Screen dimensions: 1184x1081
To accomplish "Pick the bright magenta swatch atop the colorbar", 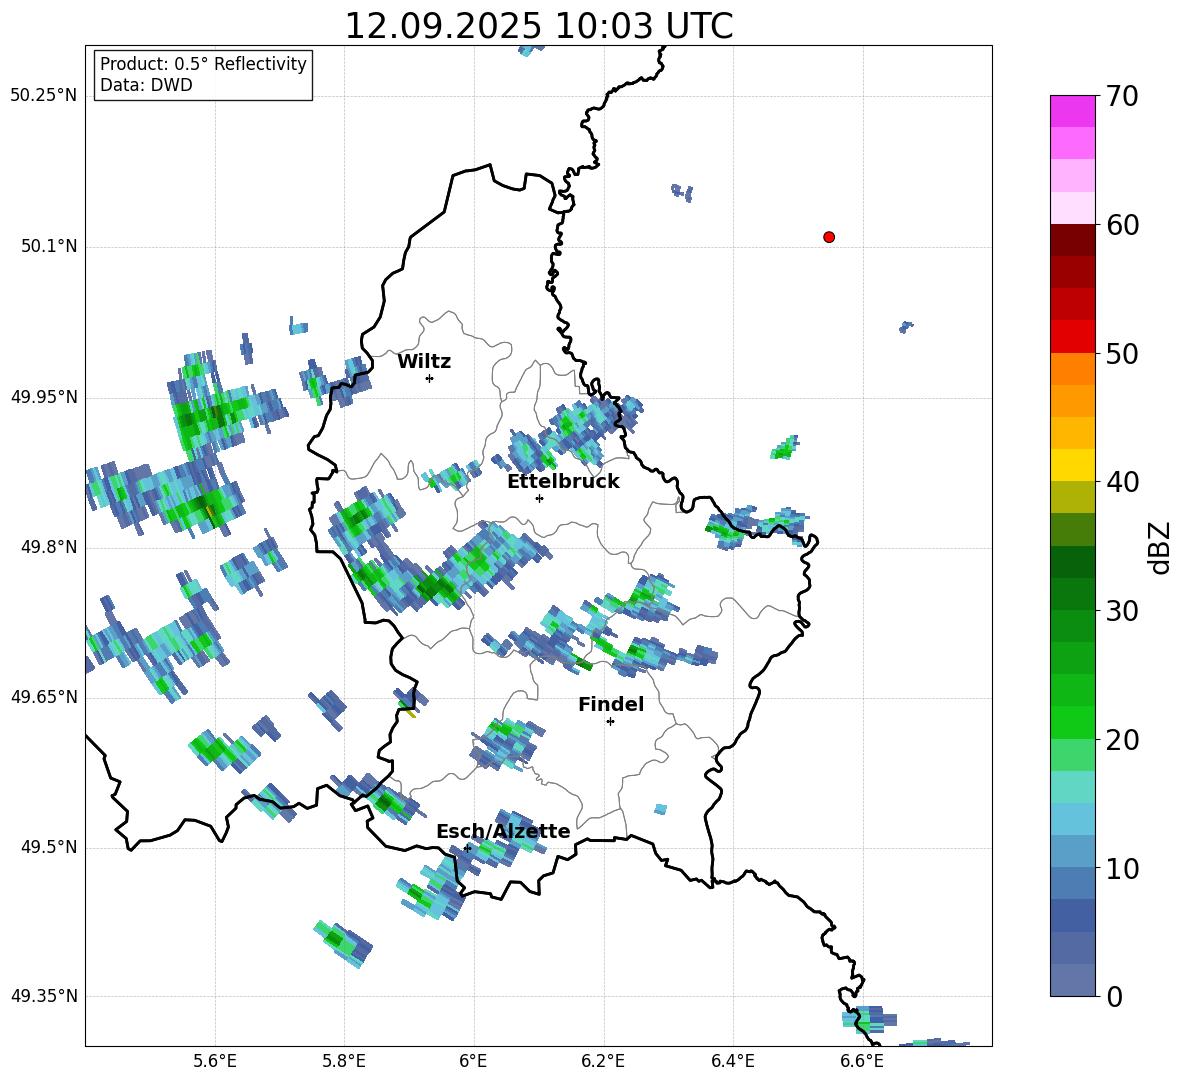I will 1073,111.
